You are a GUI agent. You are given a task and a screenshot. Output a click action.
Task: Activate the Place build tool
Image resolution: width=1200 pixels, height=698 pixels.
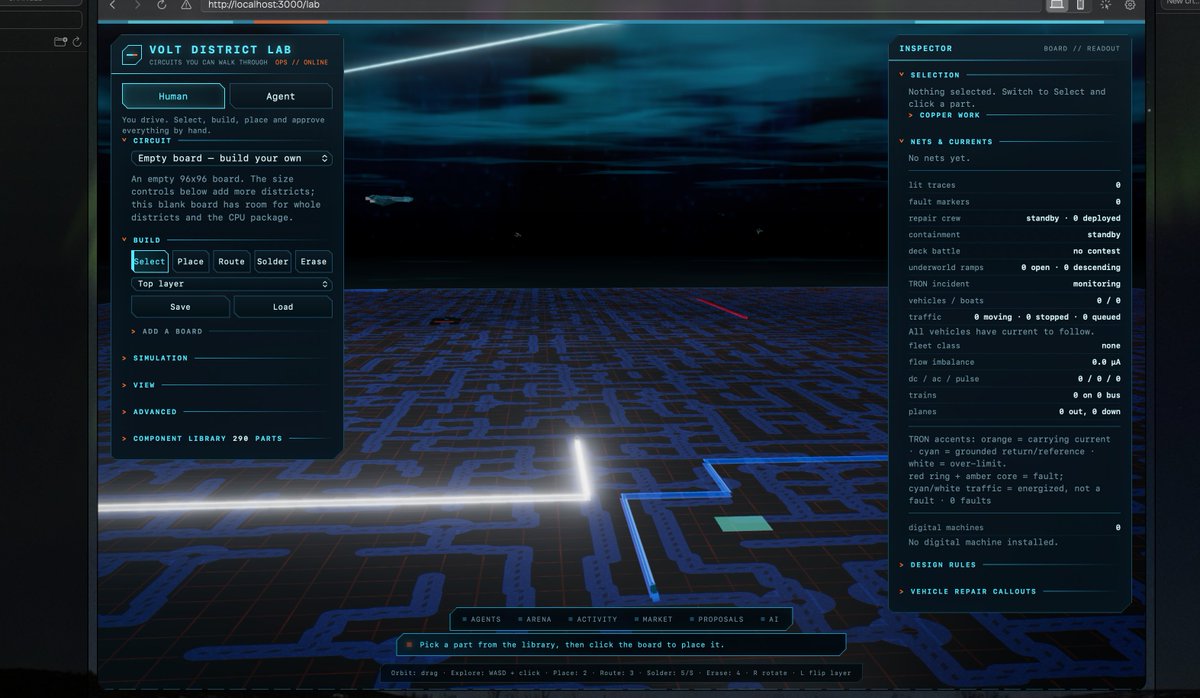190,261
